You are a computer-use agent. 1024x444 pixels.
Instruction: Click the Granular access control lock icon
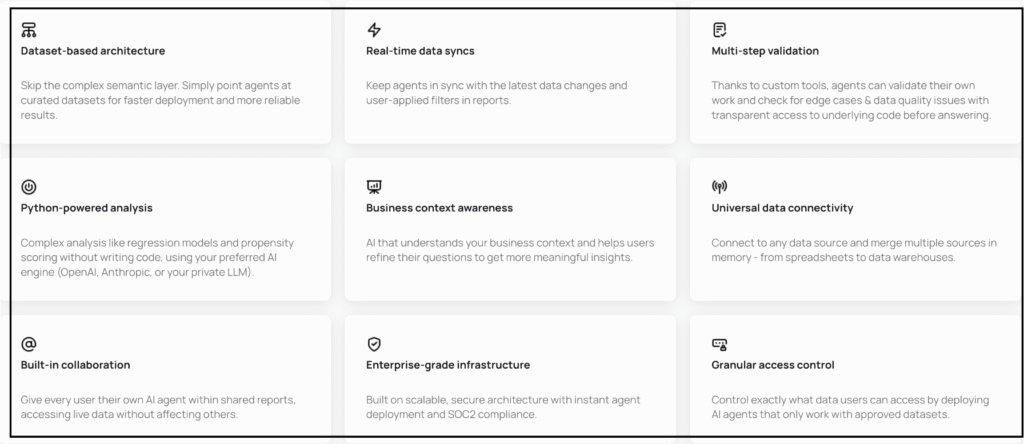719,344
